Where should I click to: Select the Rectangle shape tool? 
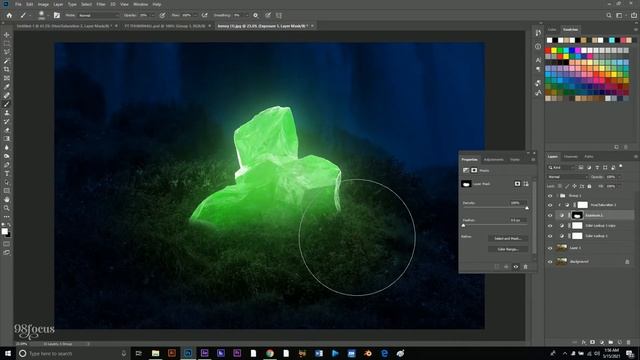(7, 191)
